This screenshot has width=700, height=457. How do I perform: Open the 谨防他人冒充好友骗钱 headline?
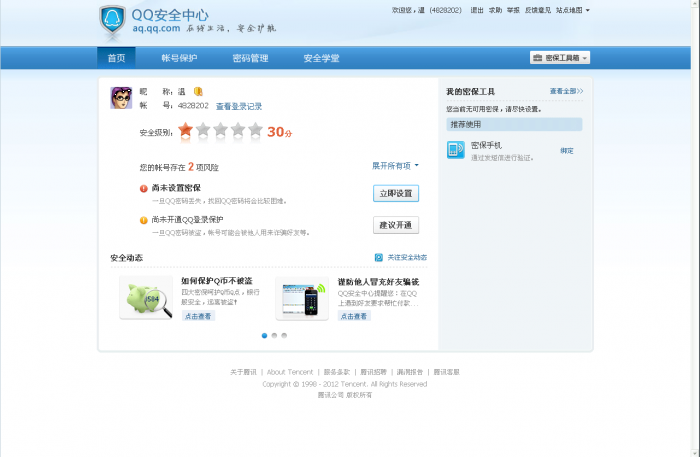pyautogui.click(x=378, y=282)
